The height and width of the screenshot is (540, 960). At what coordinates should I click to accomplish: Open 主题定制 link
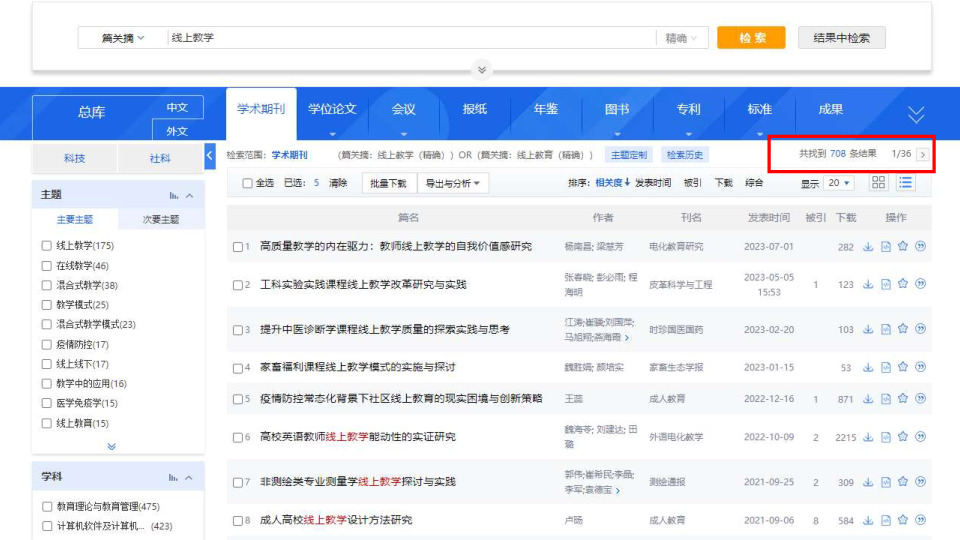(x=629, y=155)
